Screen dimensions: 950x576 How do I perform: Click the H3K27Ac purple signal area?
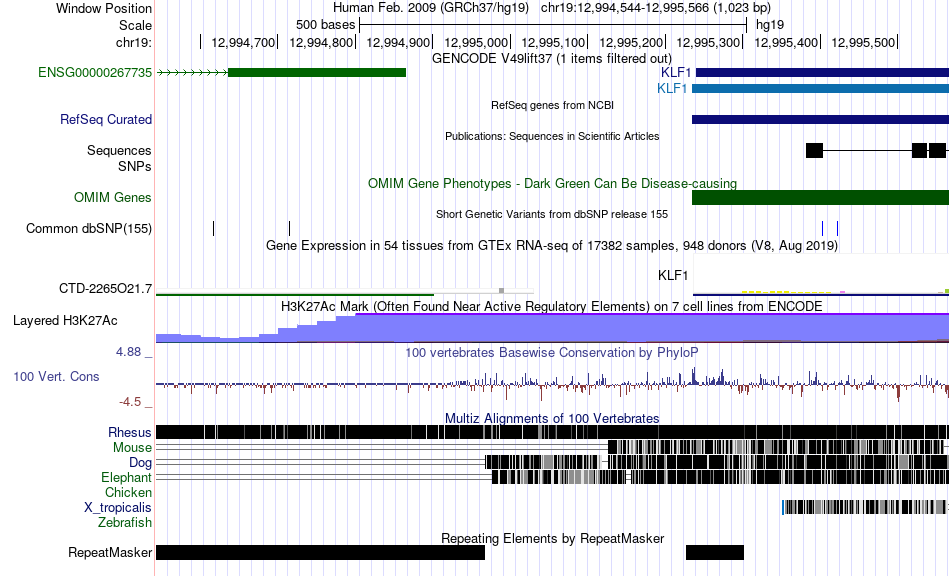pos(552,328)
